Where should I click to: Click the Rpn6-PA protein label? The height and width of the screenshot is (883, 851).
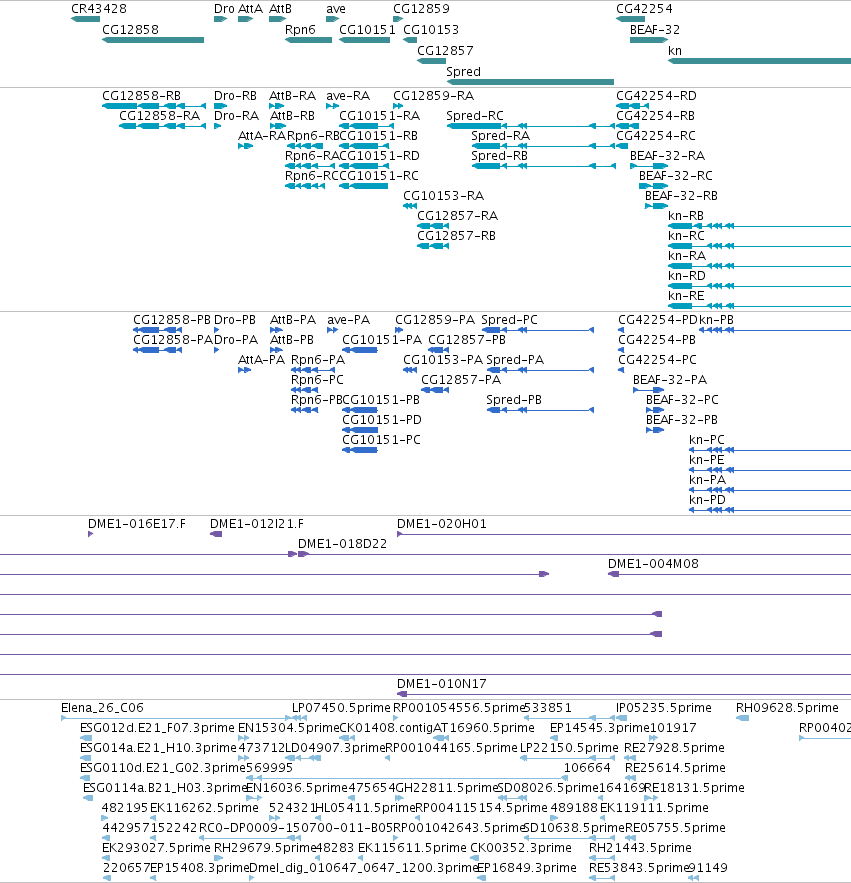pos(318,360)
